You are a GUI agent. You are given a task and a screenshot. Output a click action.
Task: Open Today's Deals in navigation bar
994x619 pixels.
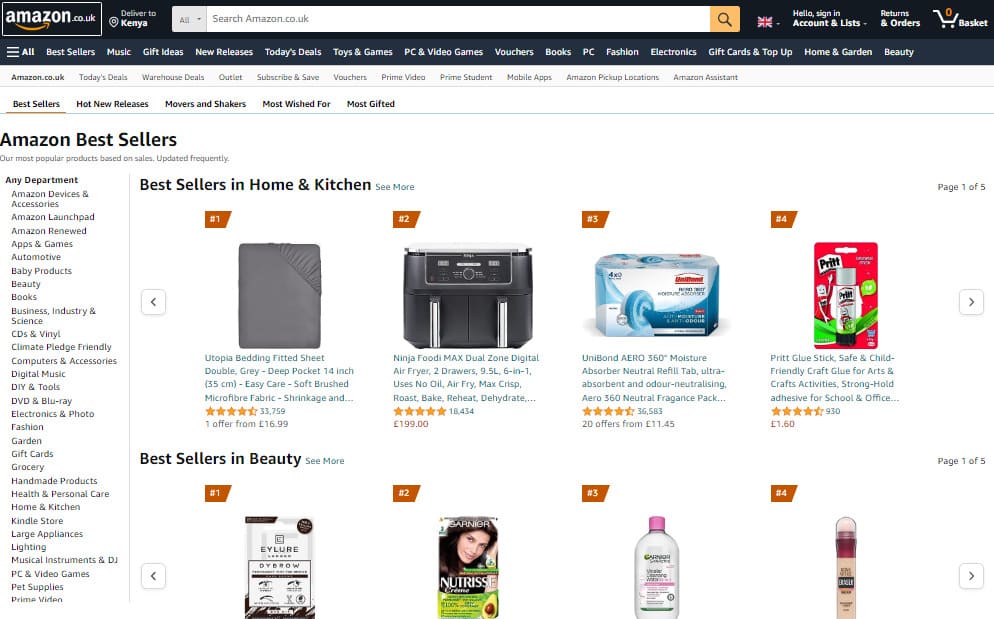pyautogui.click(x=293, y=52)
